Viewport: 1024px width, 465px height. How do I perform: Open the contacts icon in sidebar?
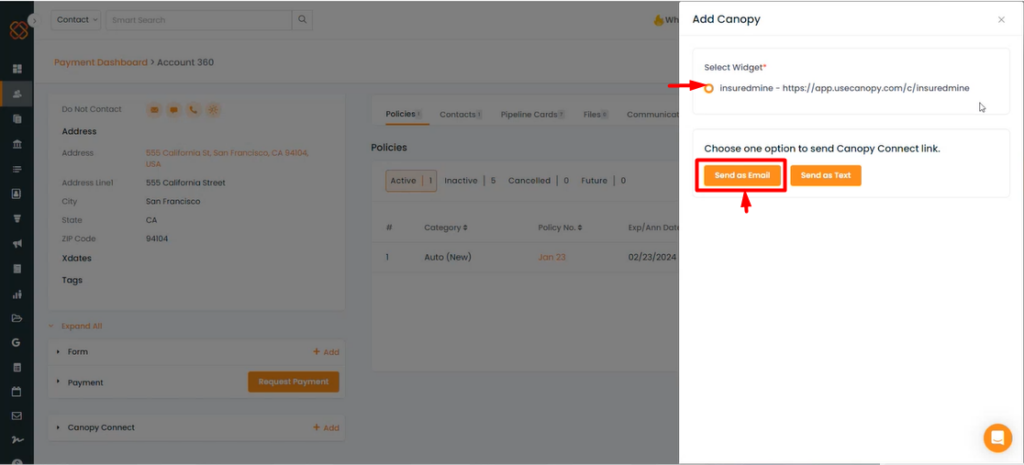(18, 93)
